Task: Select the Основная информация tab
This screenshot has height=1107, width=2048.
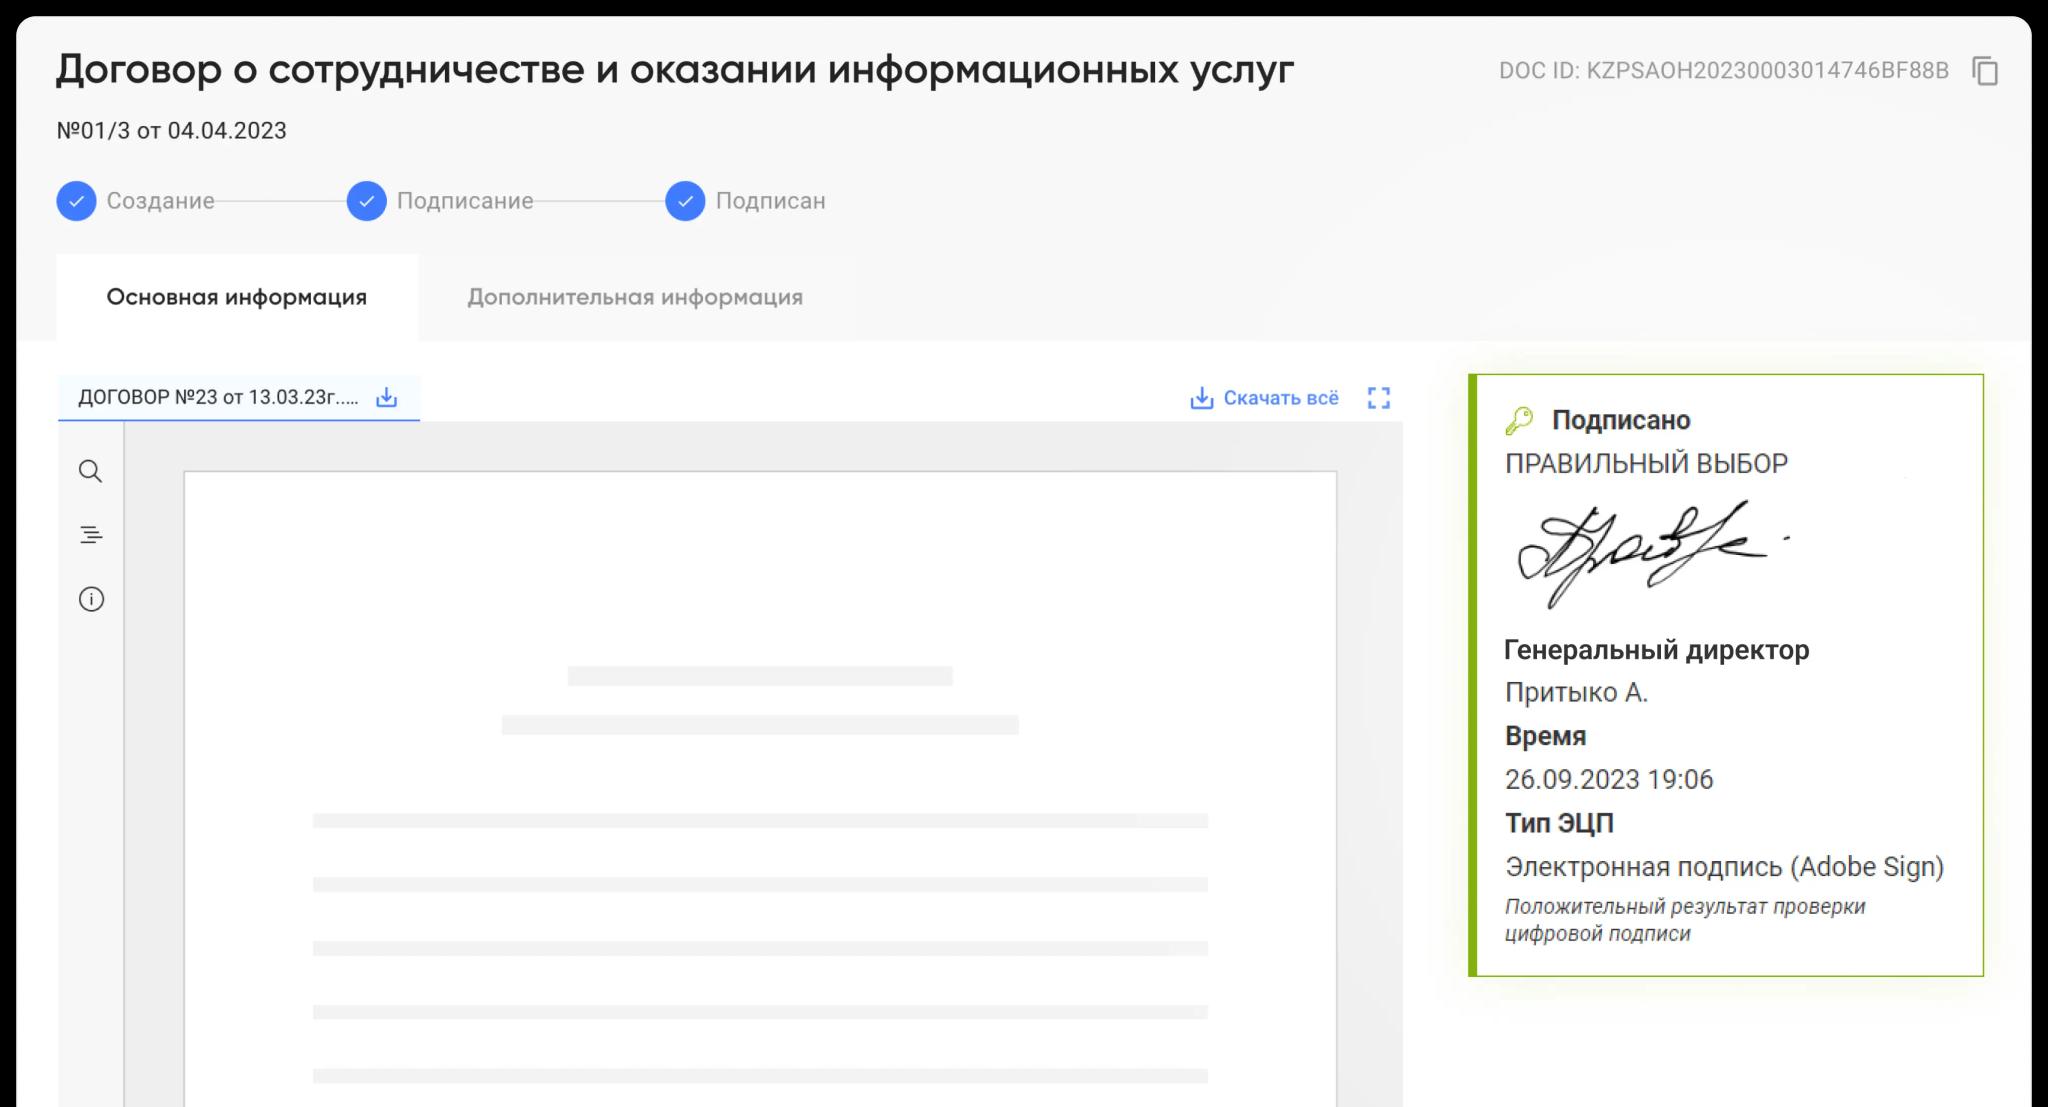Action: (237, 297)
